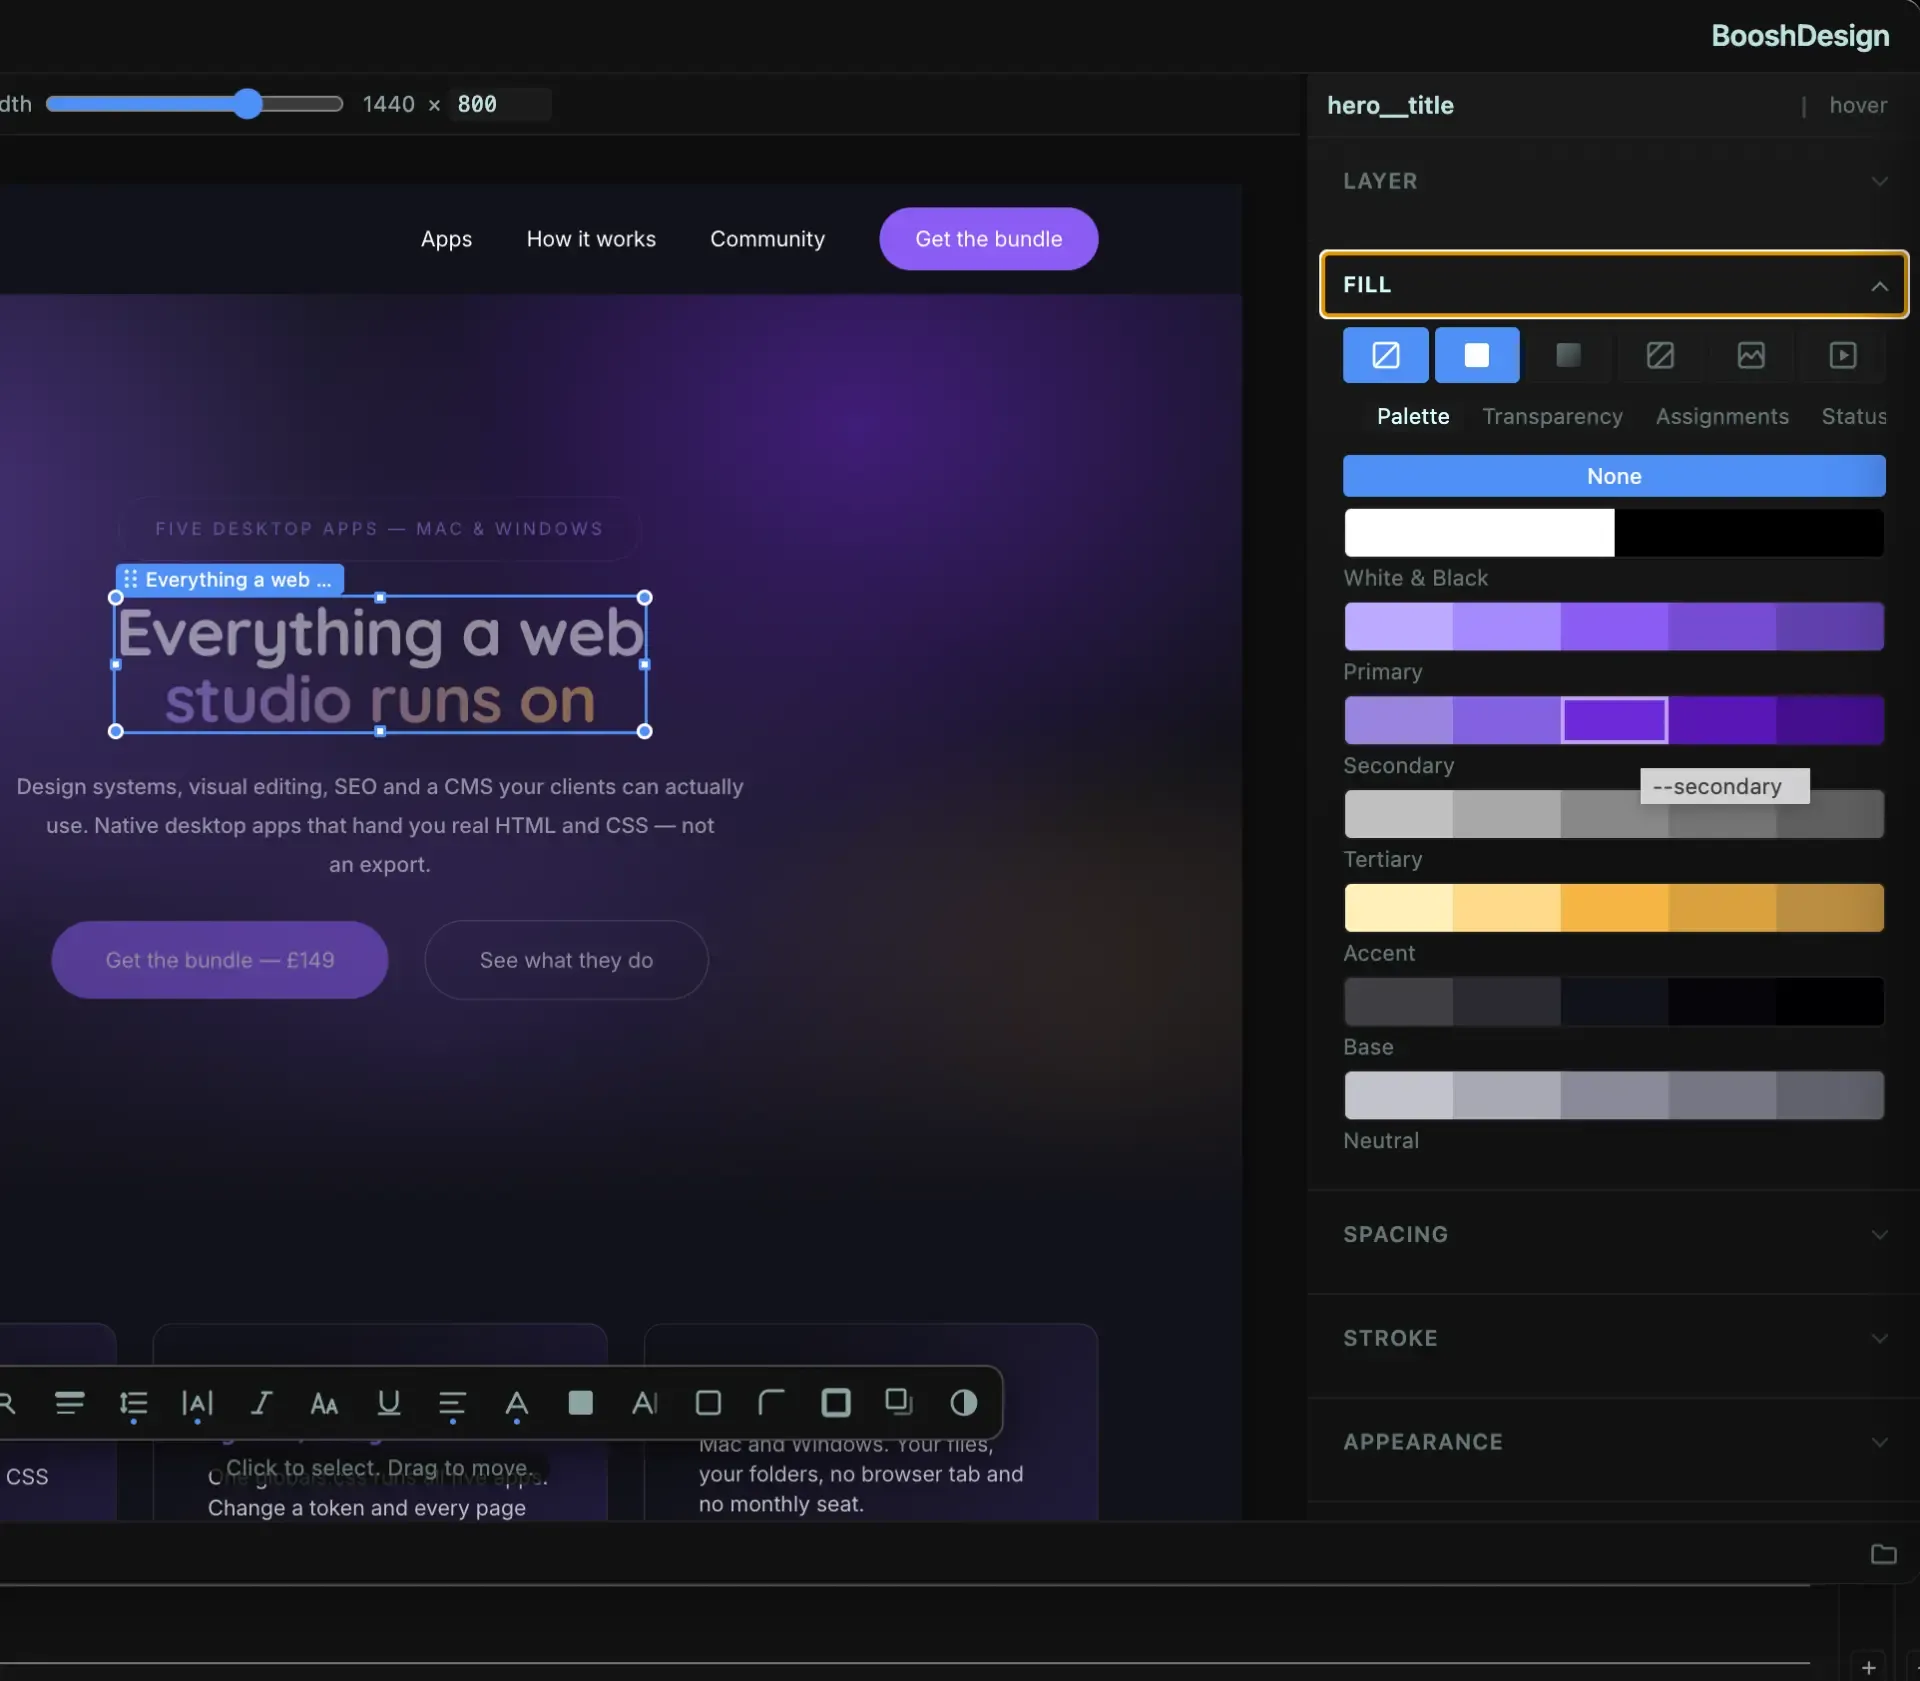
Task: Toggle italic text in floating toolbar
Action: [x=261, y=1403]
